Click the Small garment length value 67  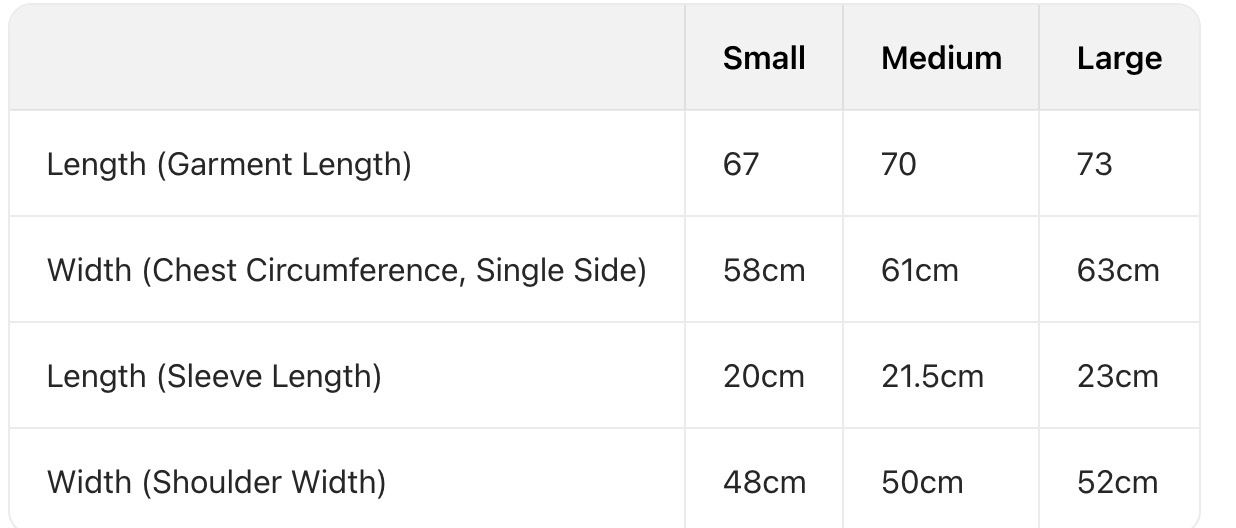pyautogui.click(x=741, y=164)
